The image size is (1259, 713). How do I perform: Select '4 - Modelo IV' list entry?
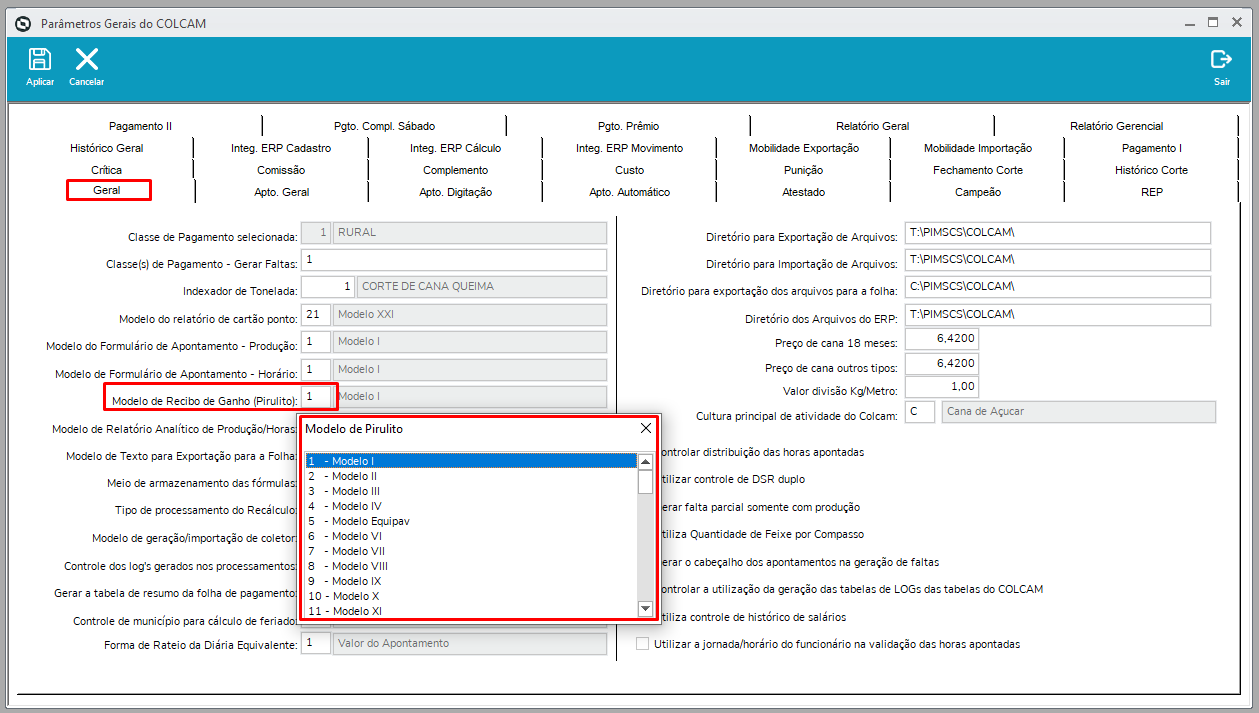click(x=471, y=506)
